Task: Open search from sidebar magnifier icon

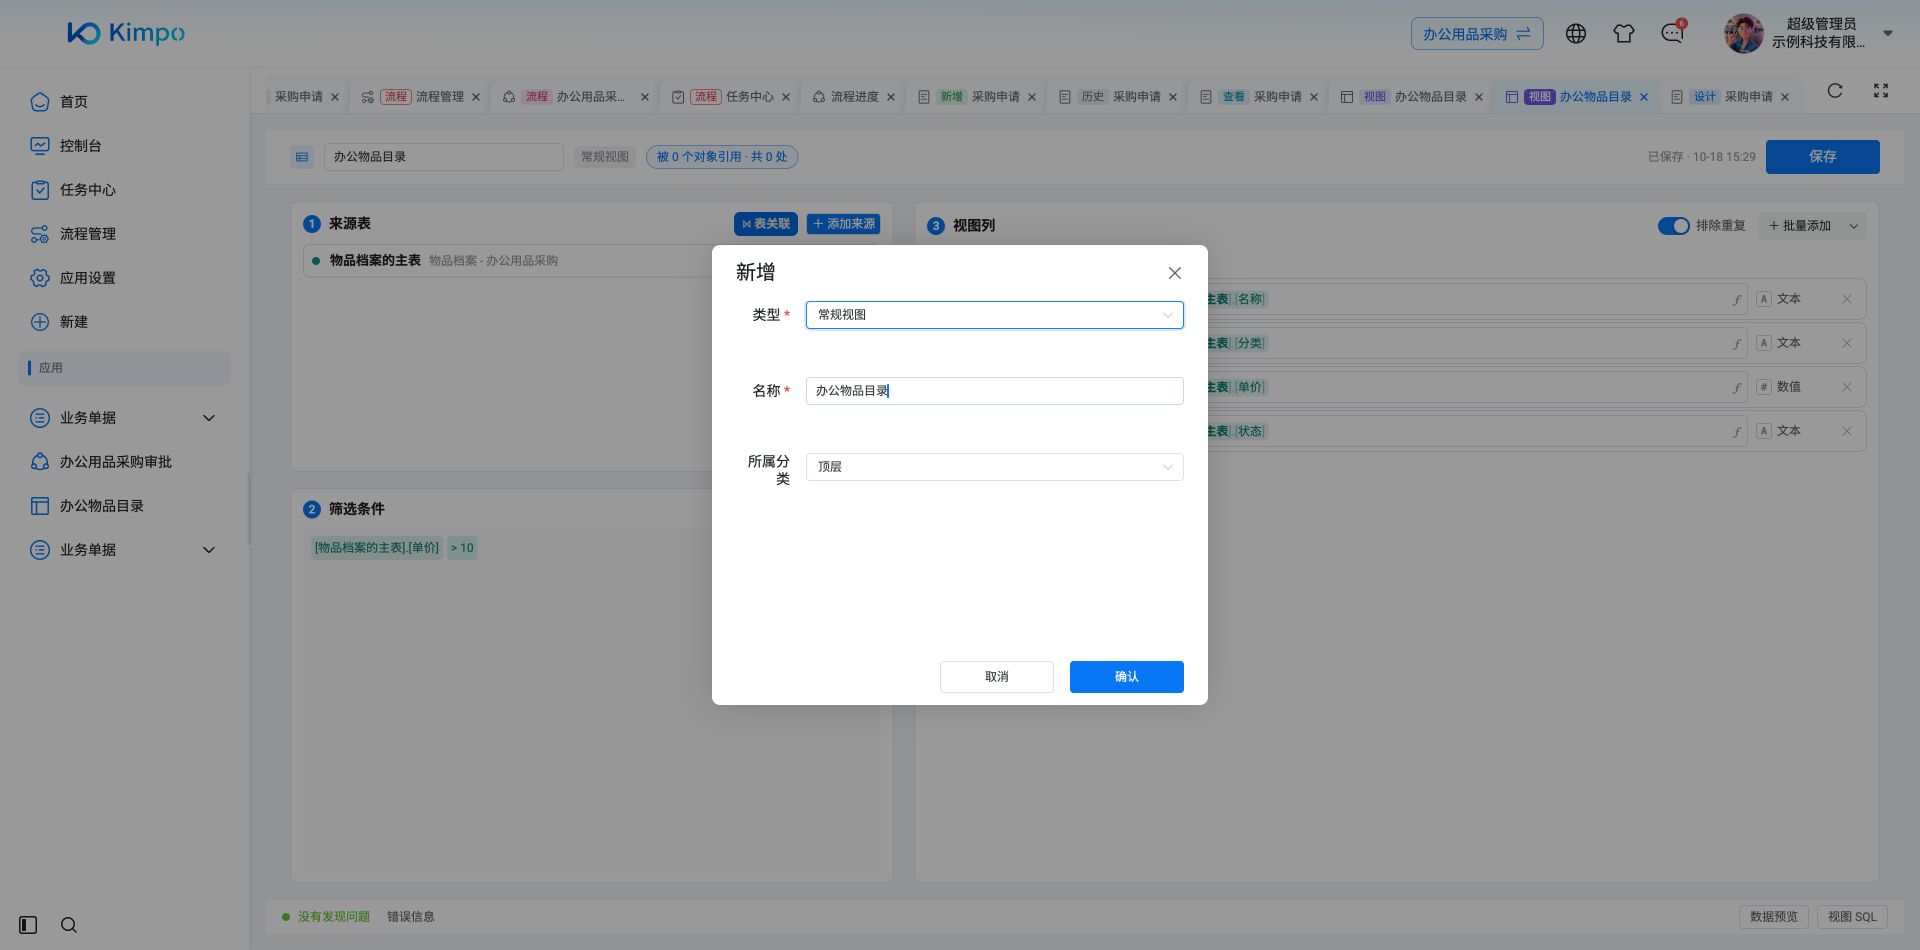Action: 69,925
